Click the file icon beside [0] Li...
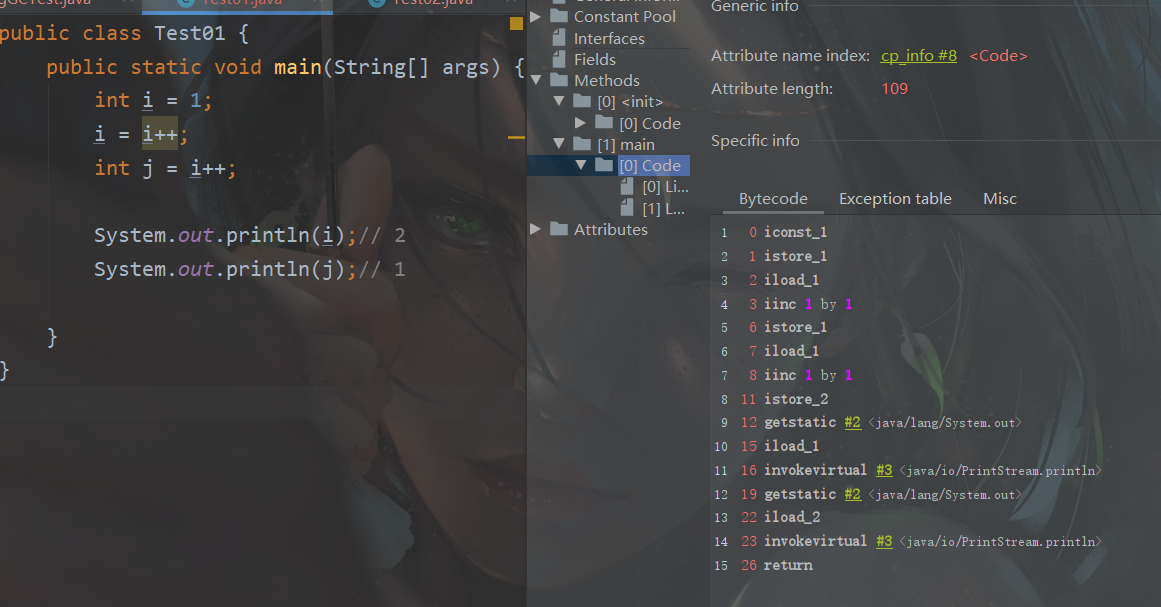Viewport: 1161px width, 607px height. pyautogui.click(x=627, y=187)
